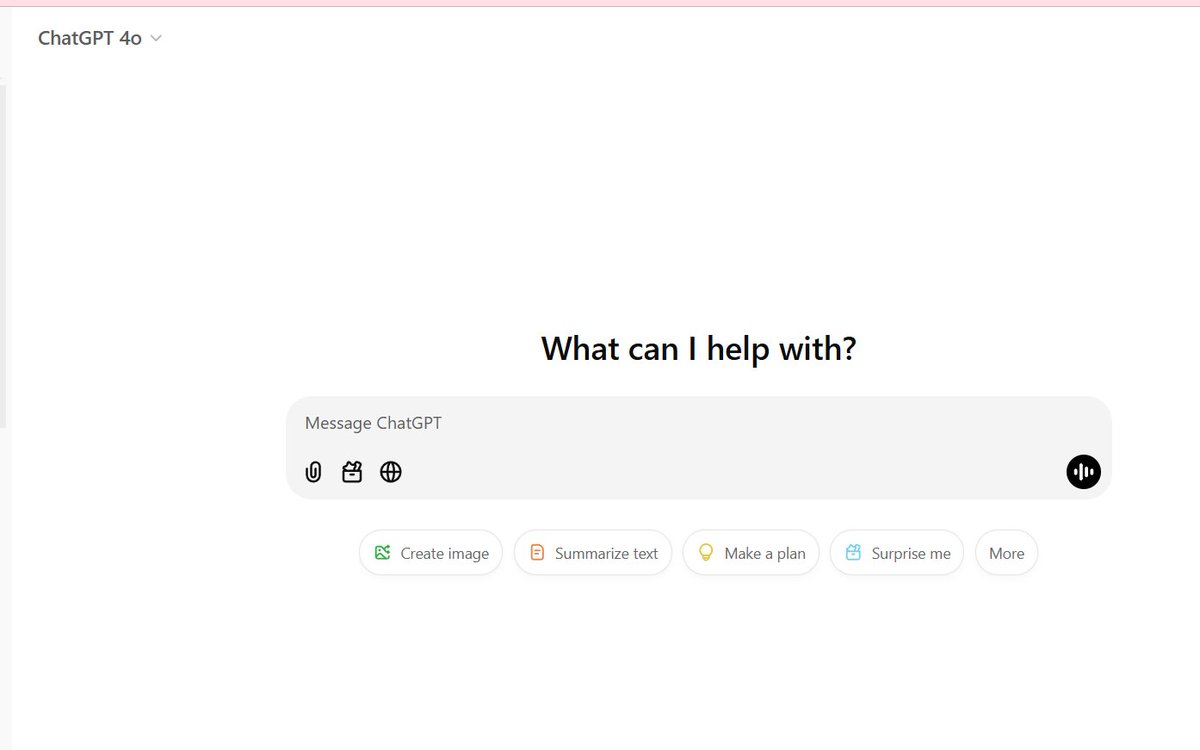This screenshot has width=1200, height=750.
Task: Start voice mode with the black waveform button
Action: pos(1084,472)
